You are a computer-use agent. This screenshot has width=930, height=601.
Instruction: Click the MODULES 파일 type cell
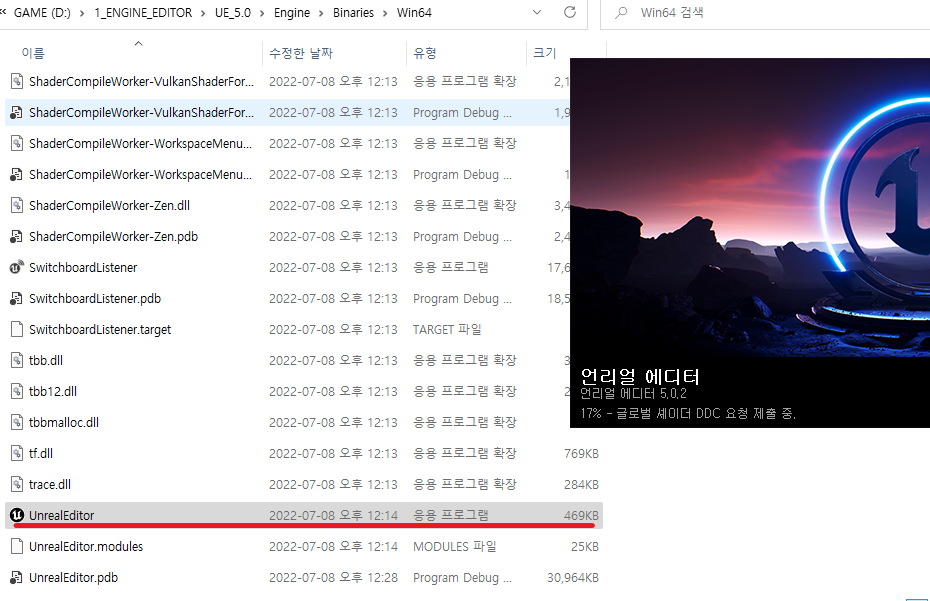click(x=455, y=546)
